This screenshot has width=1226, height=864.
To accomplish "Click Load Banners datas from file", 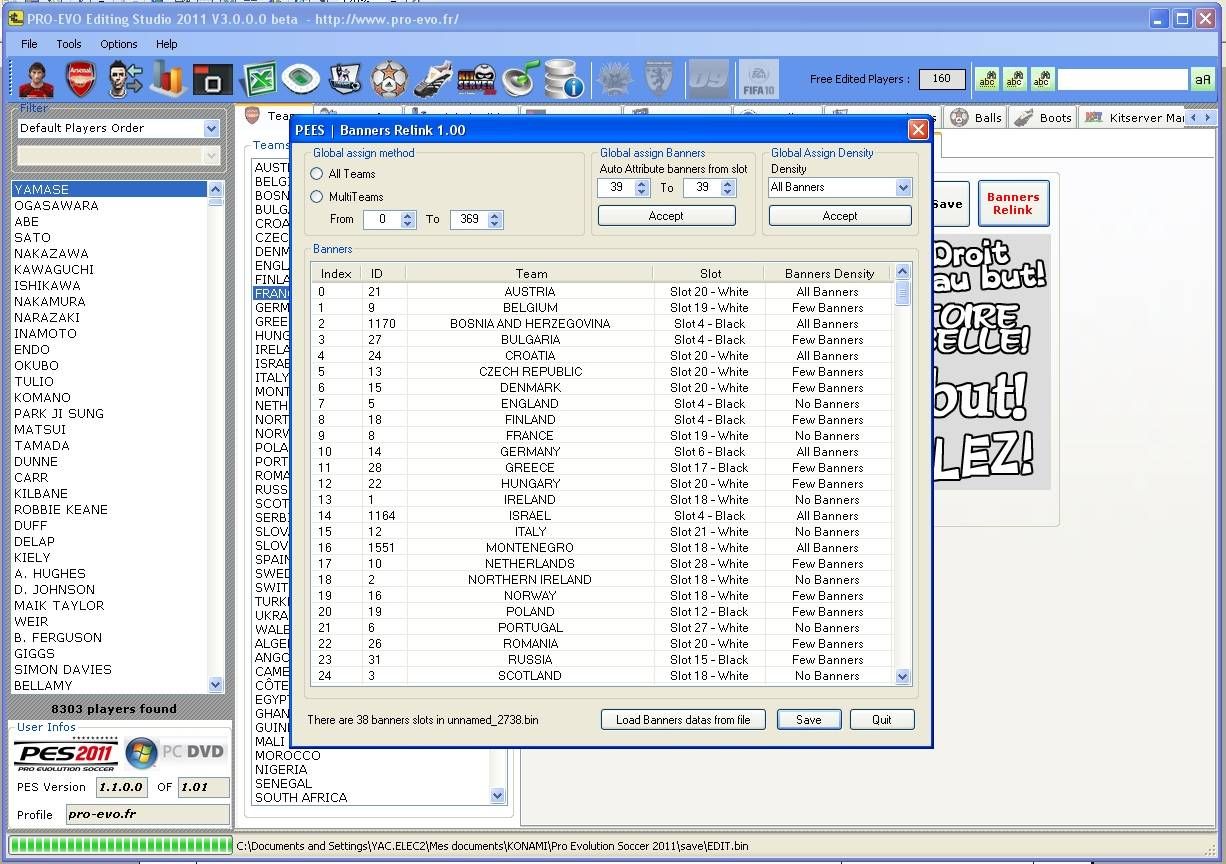I will [x=683, y=720].
